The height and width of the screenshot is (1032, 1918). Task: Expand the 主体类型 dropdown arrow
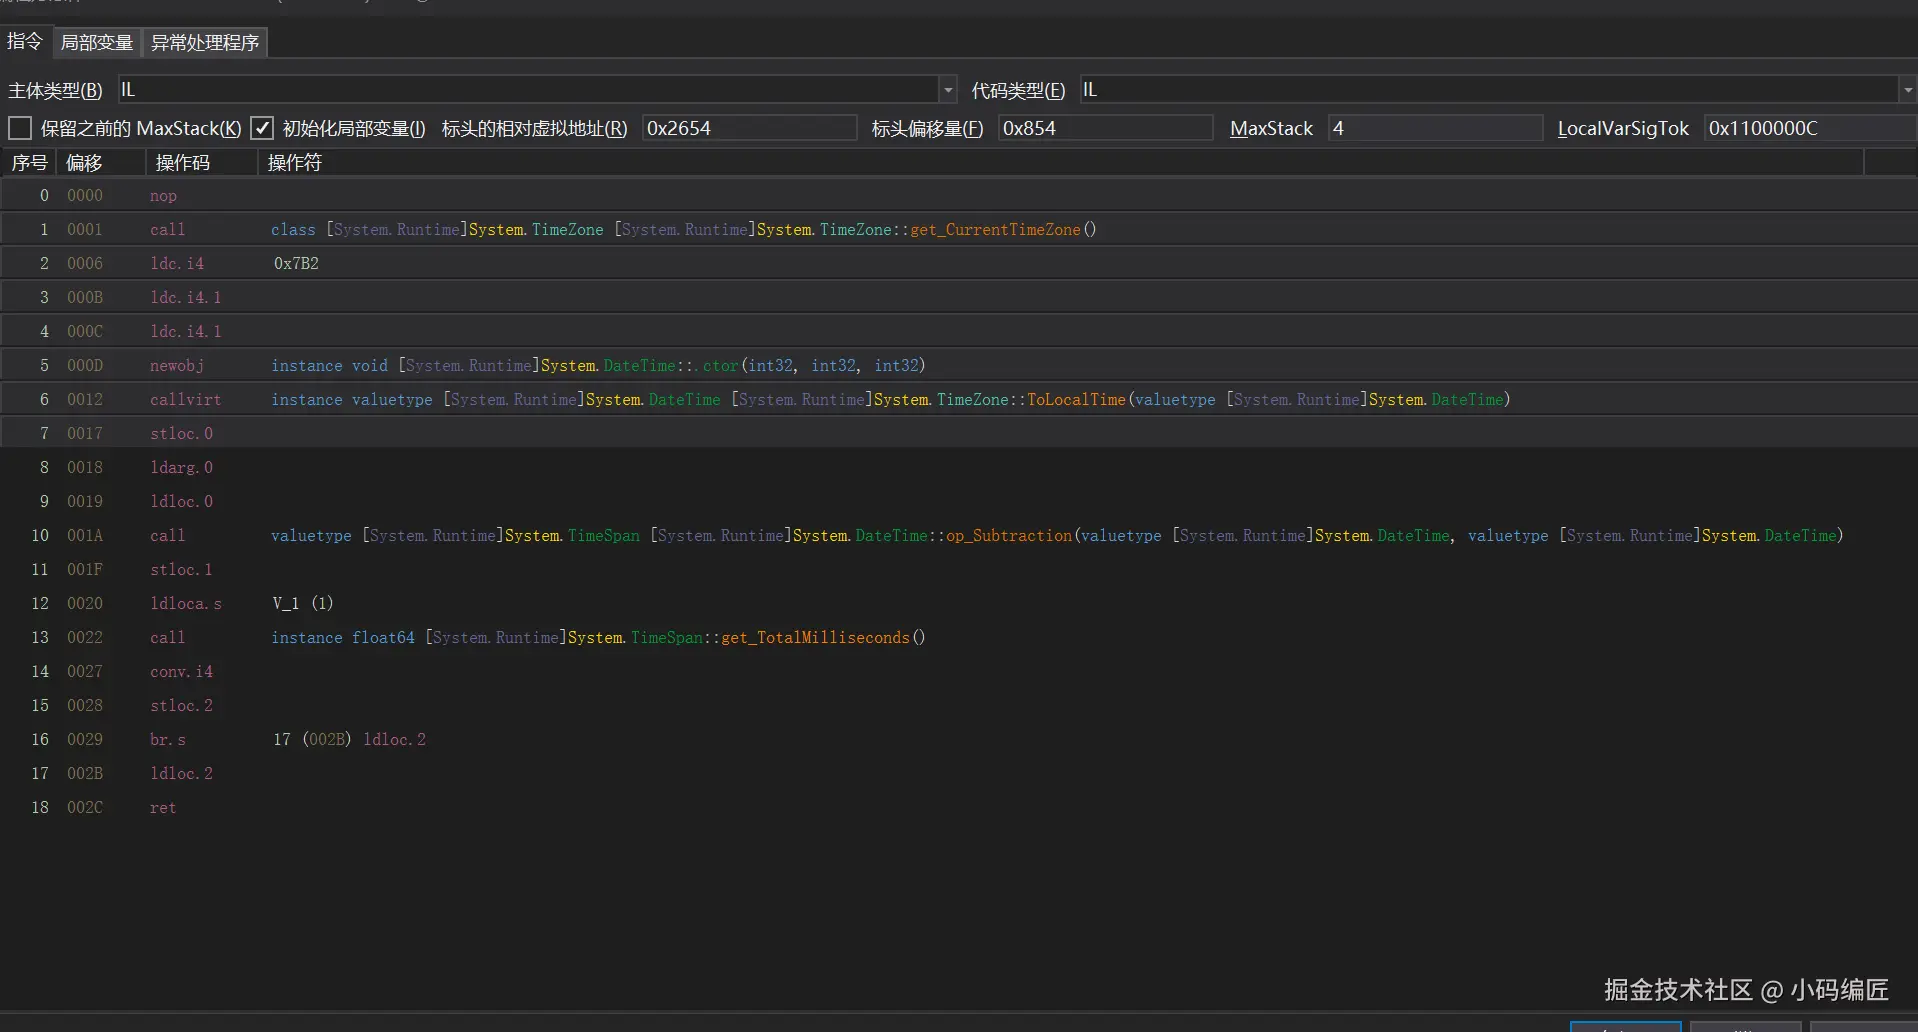pos(947,90)
